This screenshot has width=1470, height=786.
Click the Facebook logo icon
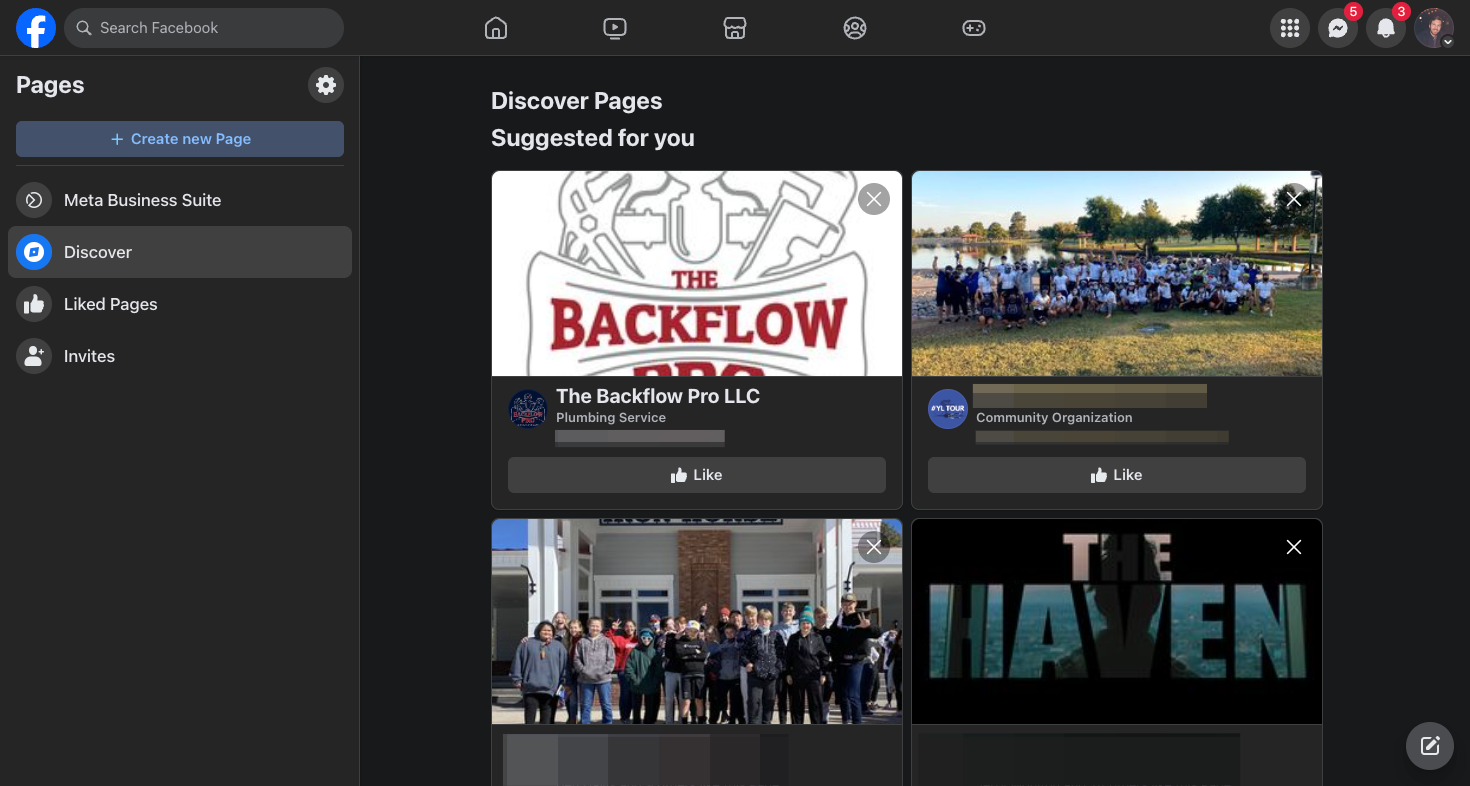(x=35, y=28)
